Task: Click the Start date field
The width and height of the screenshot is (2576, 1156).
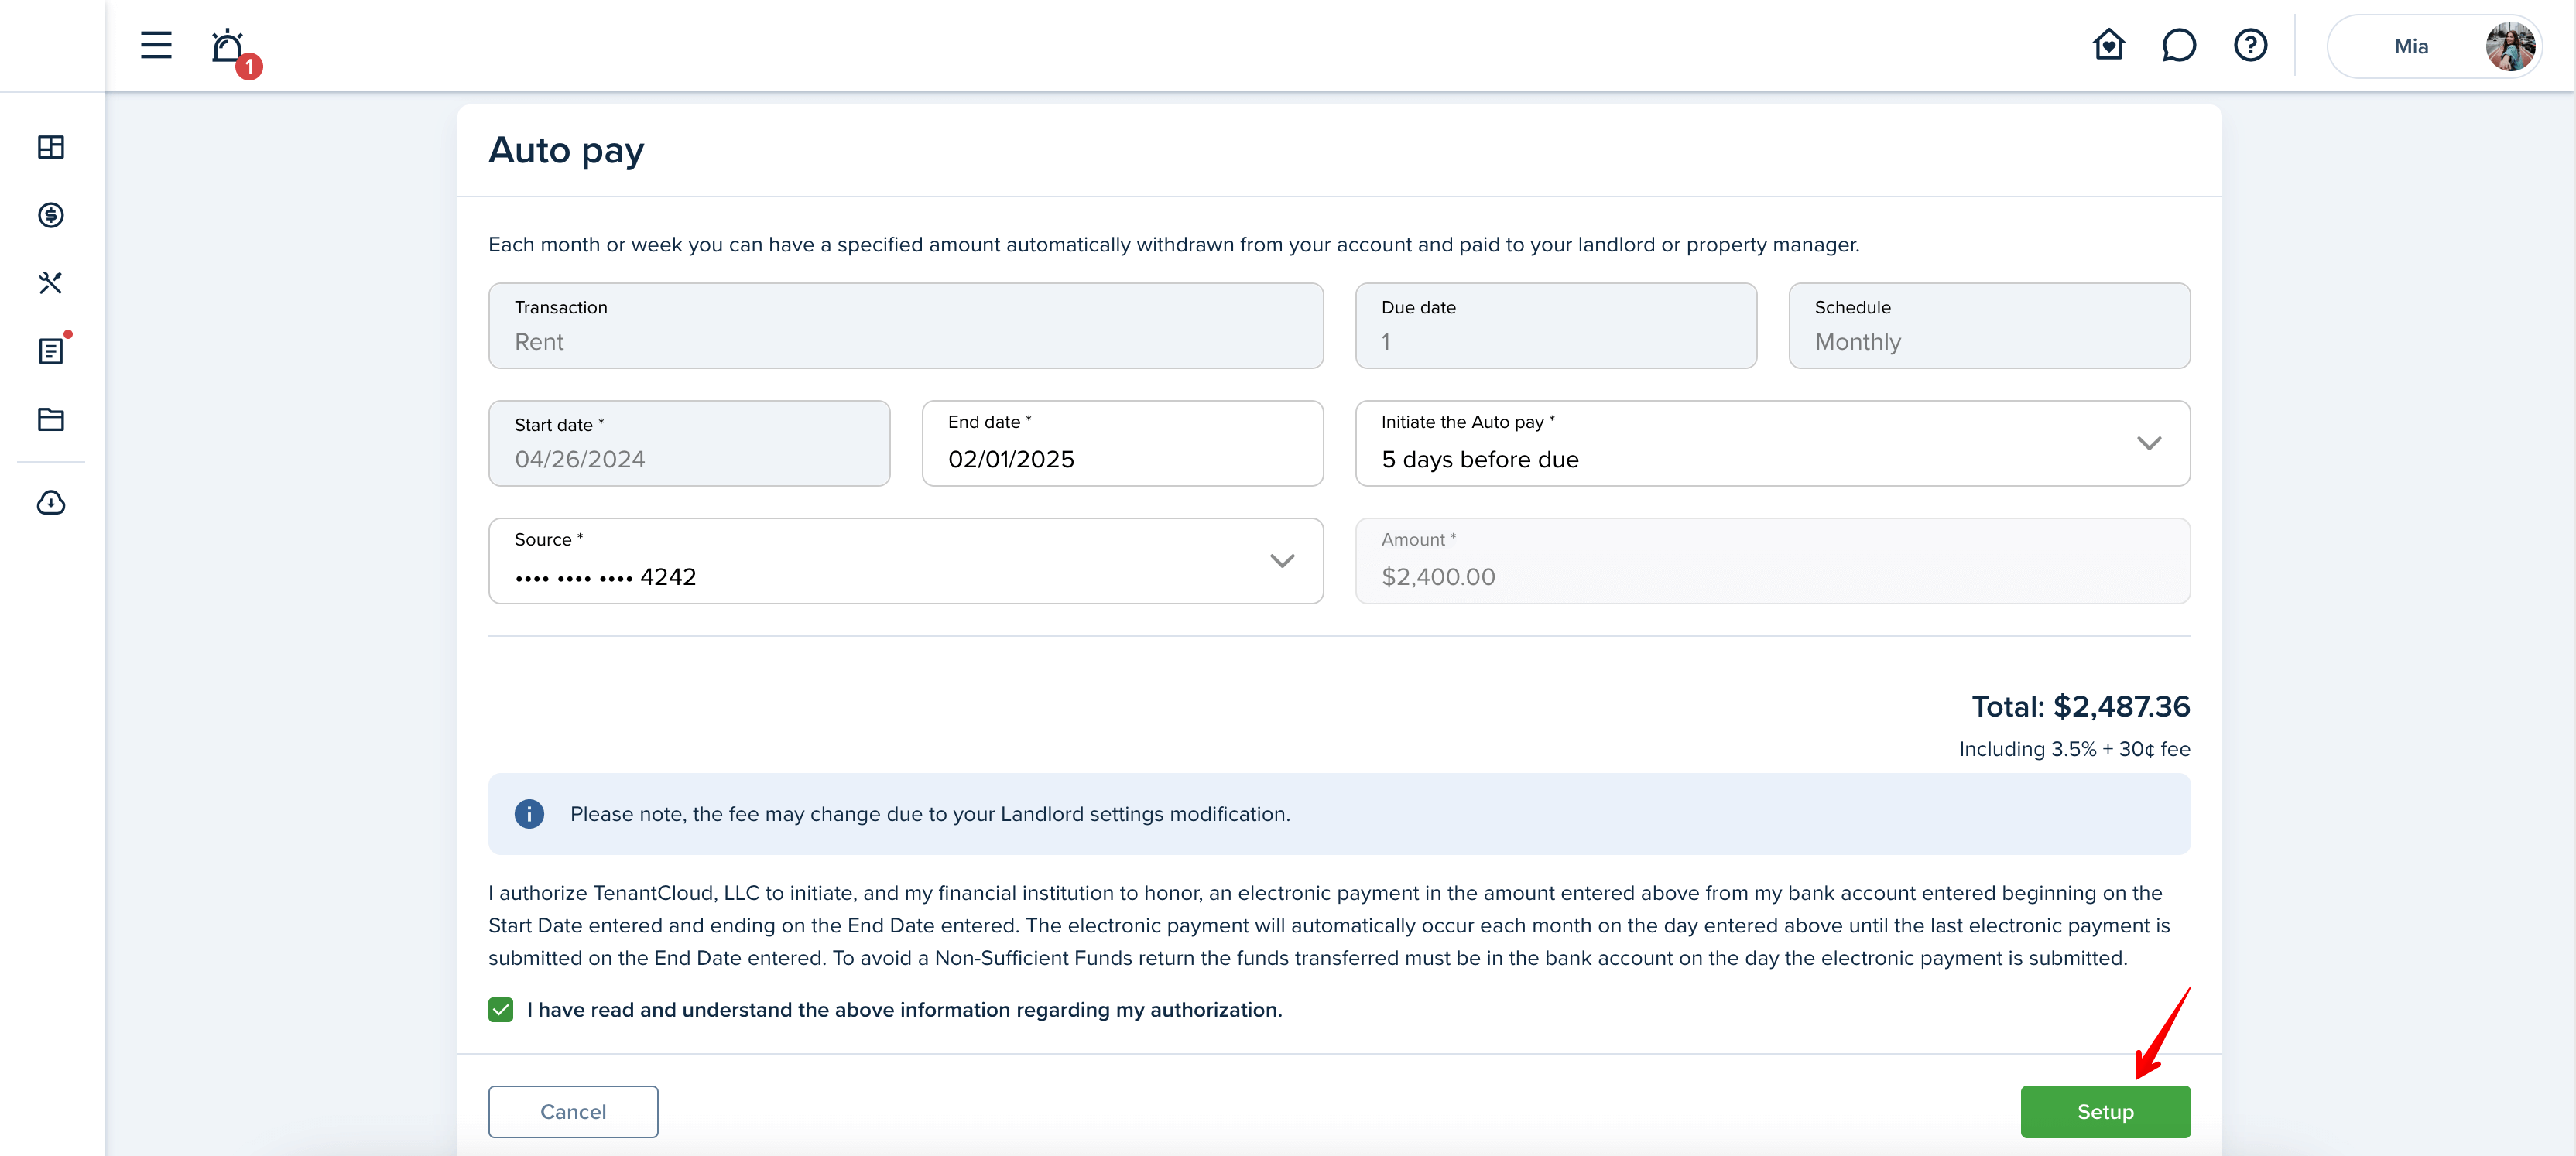Action: click(x=689, y=443)
